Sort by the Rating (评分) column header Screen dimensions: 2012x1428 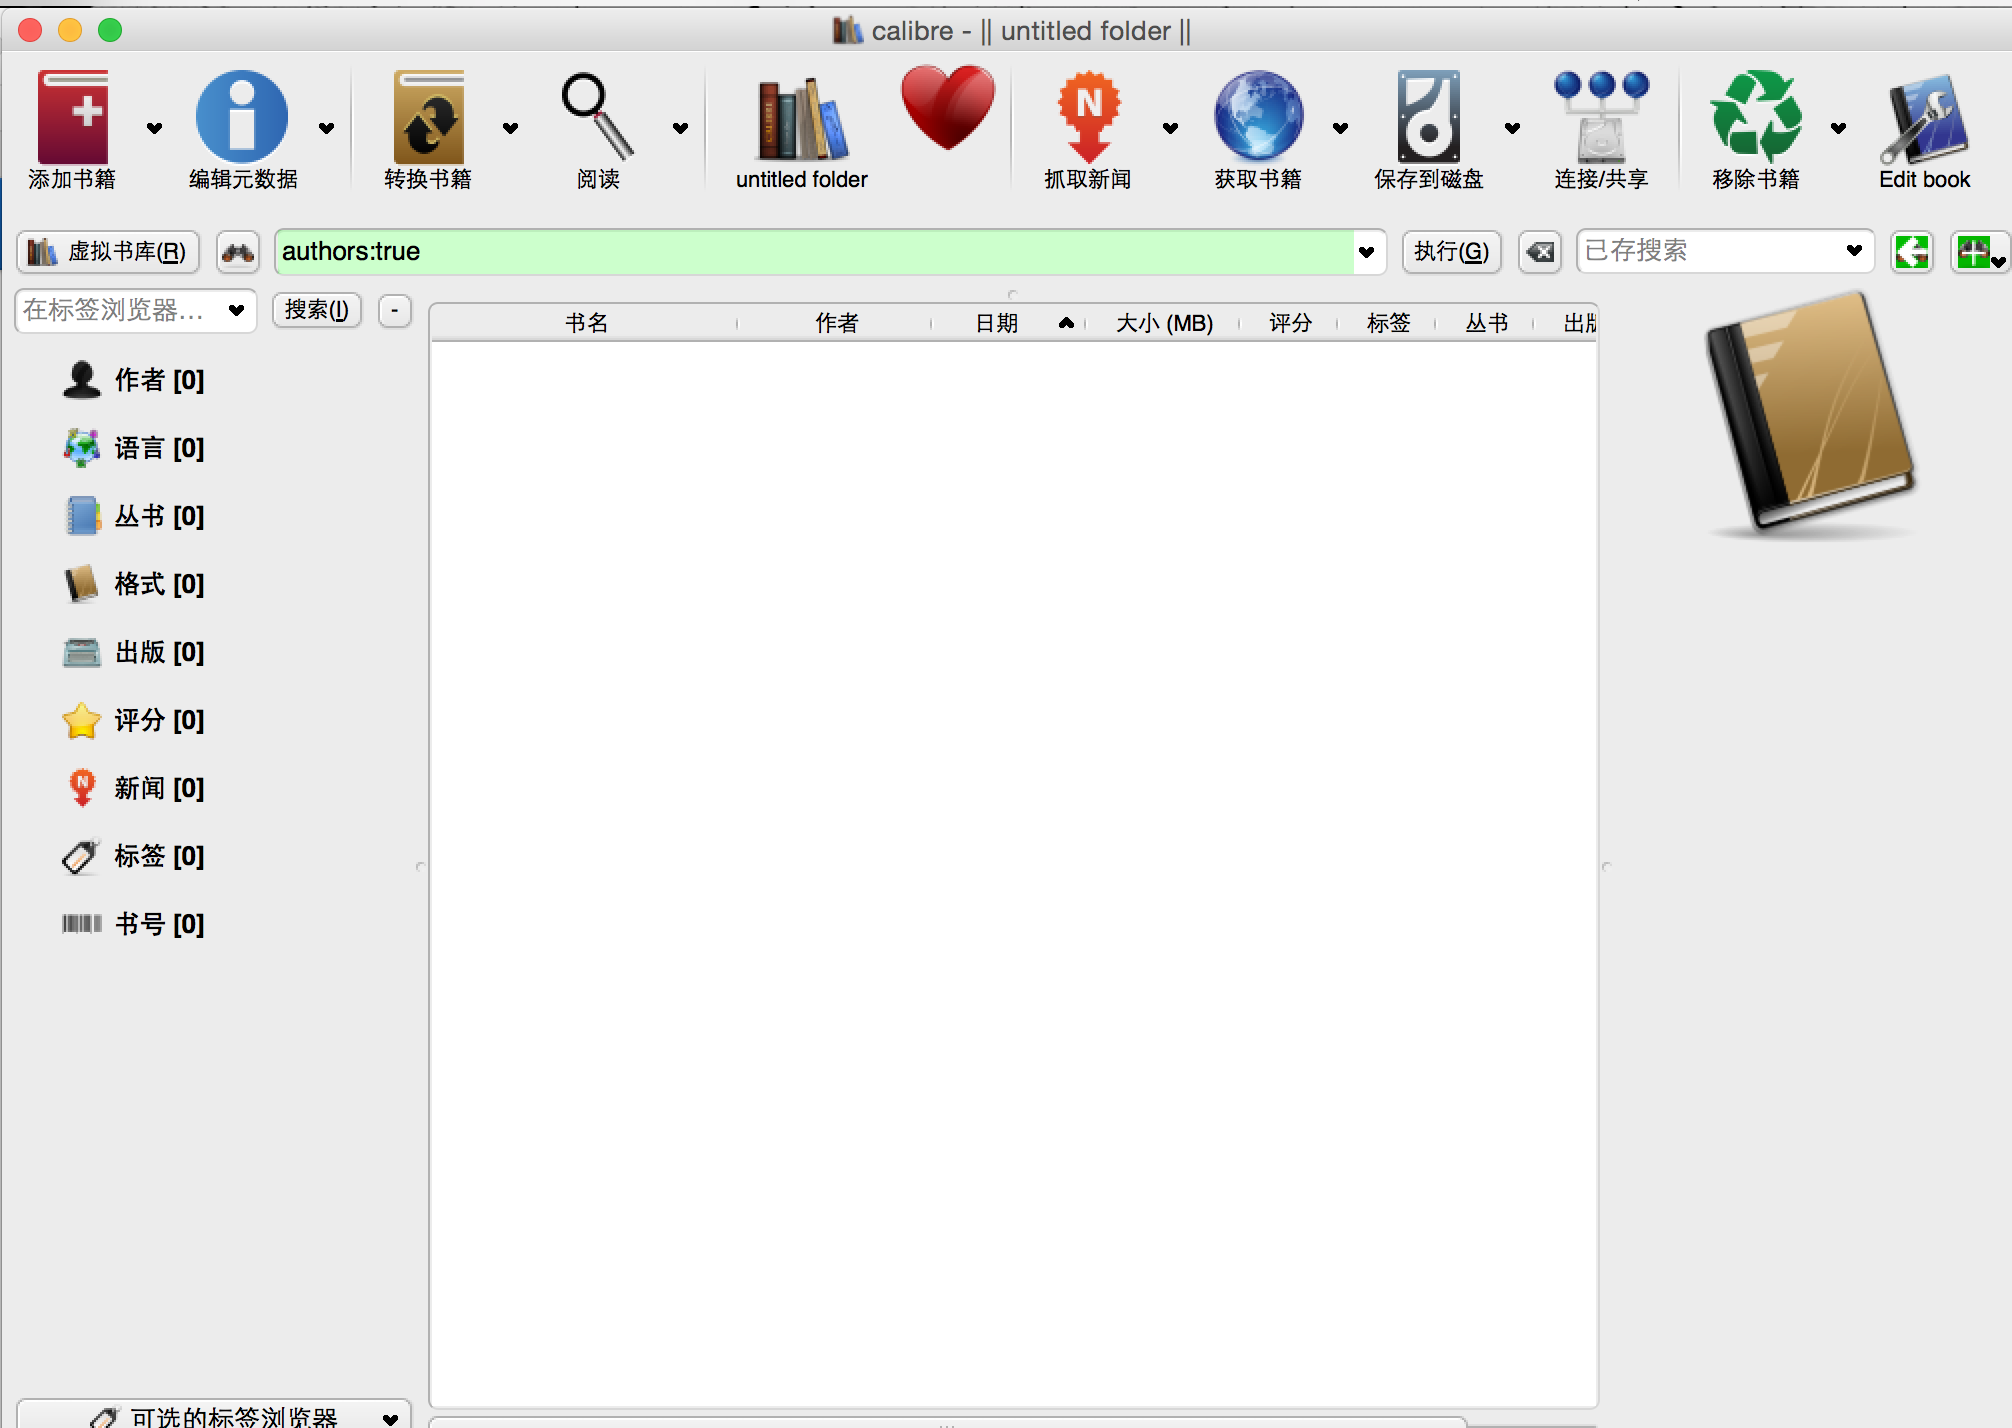pos(1290,323)
